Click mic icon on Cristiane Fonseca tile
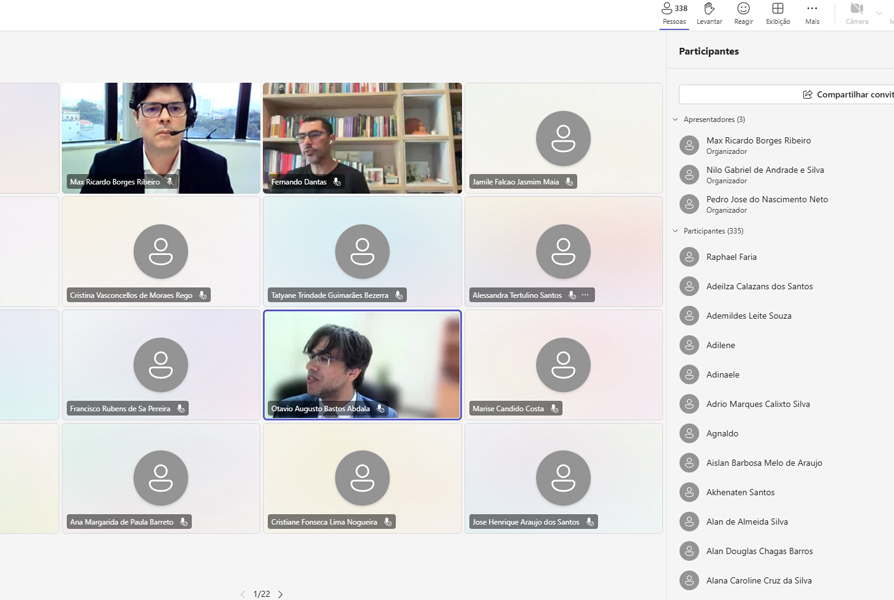This screenshot has width=894, height=600. 388,522
